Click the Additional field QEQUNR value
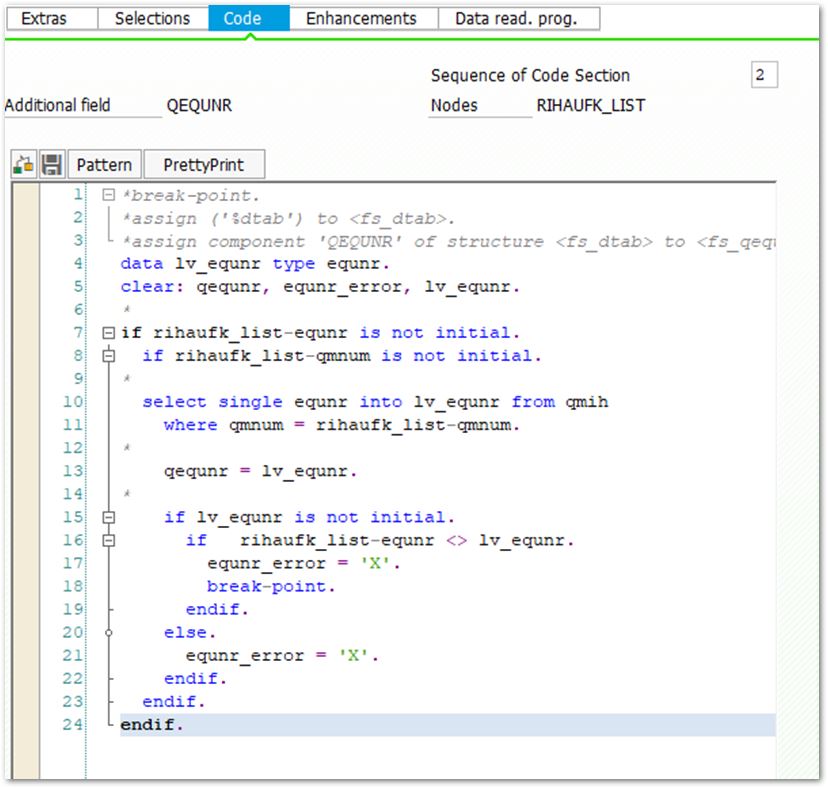This screenshot has width=828, height=788. (x=200, y=106)
